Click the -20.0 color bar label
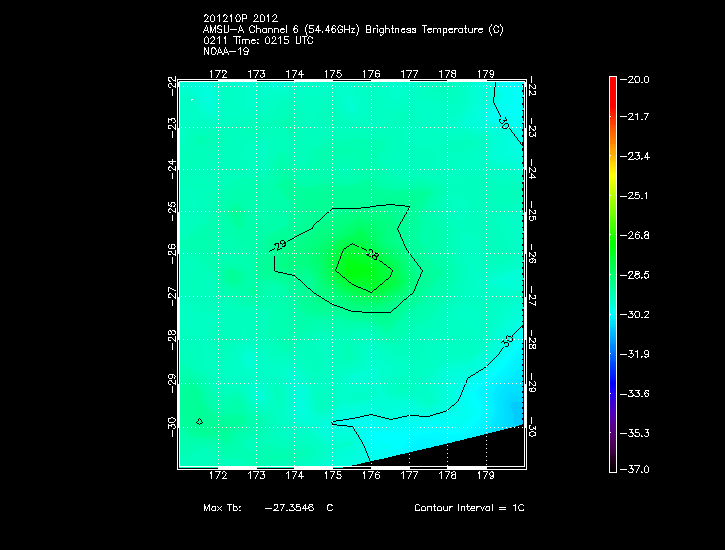This screenshot has height=550, width=725. point(637,79)
